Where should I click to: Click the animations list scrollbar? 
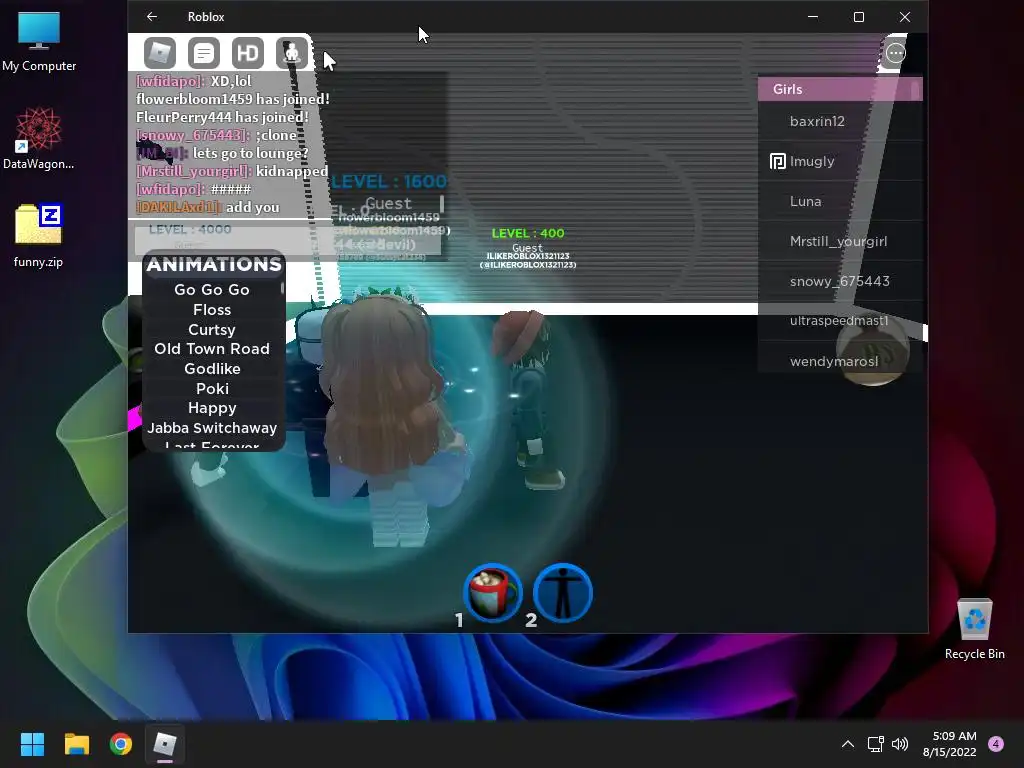pyautogui.click(x=283, y=288)
